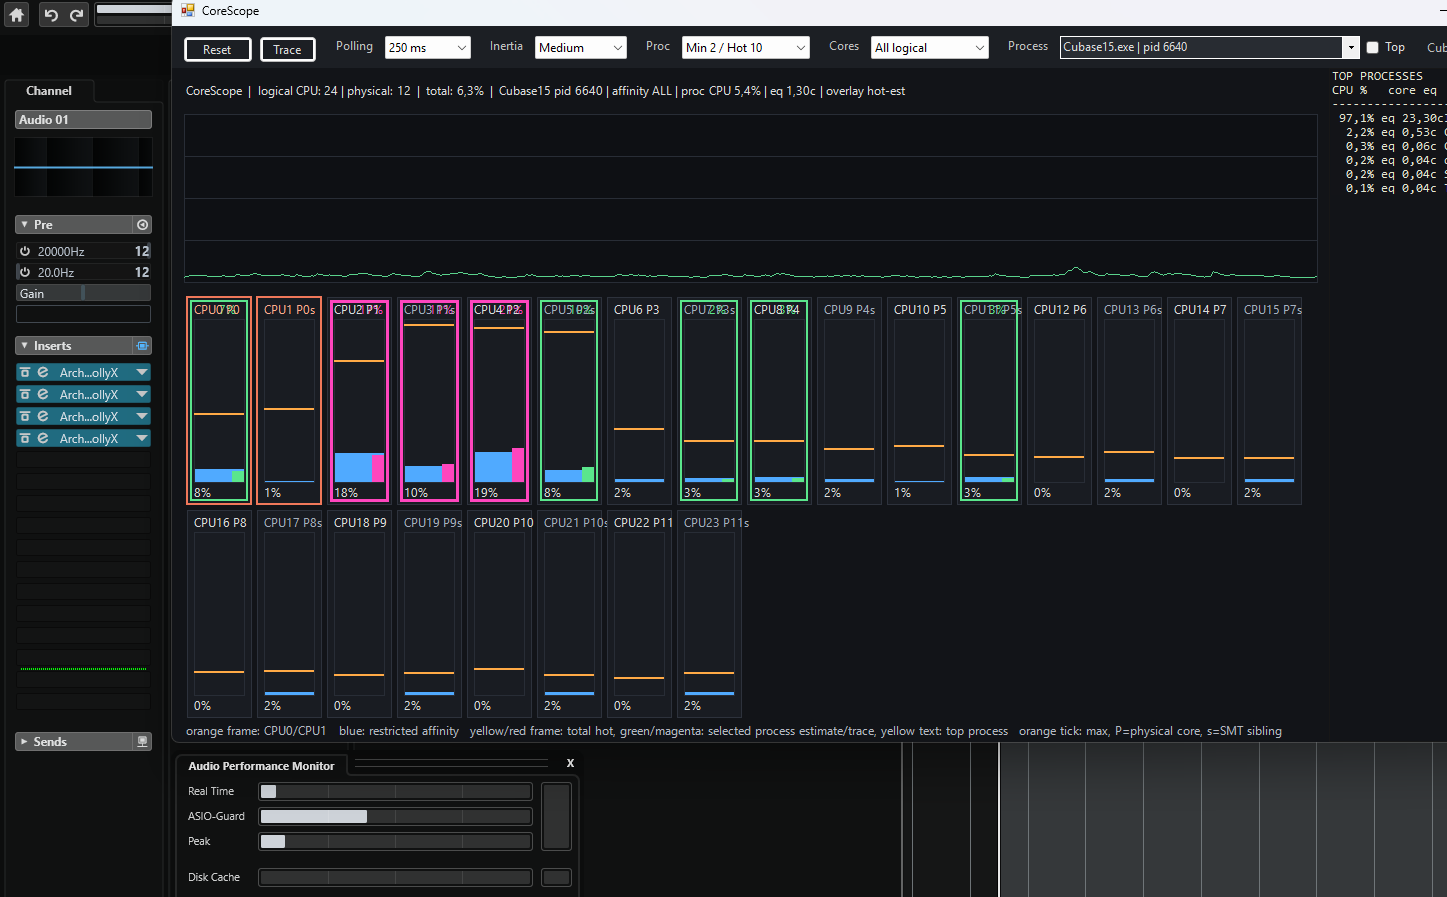1447x897 pixels.
Task: Click the TOP PROCESSES heading
Action: [1377, 76]
